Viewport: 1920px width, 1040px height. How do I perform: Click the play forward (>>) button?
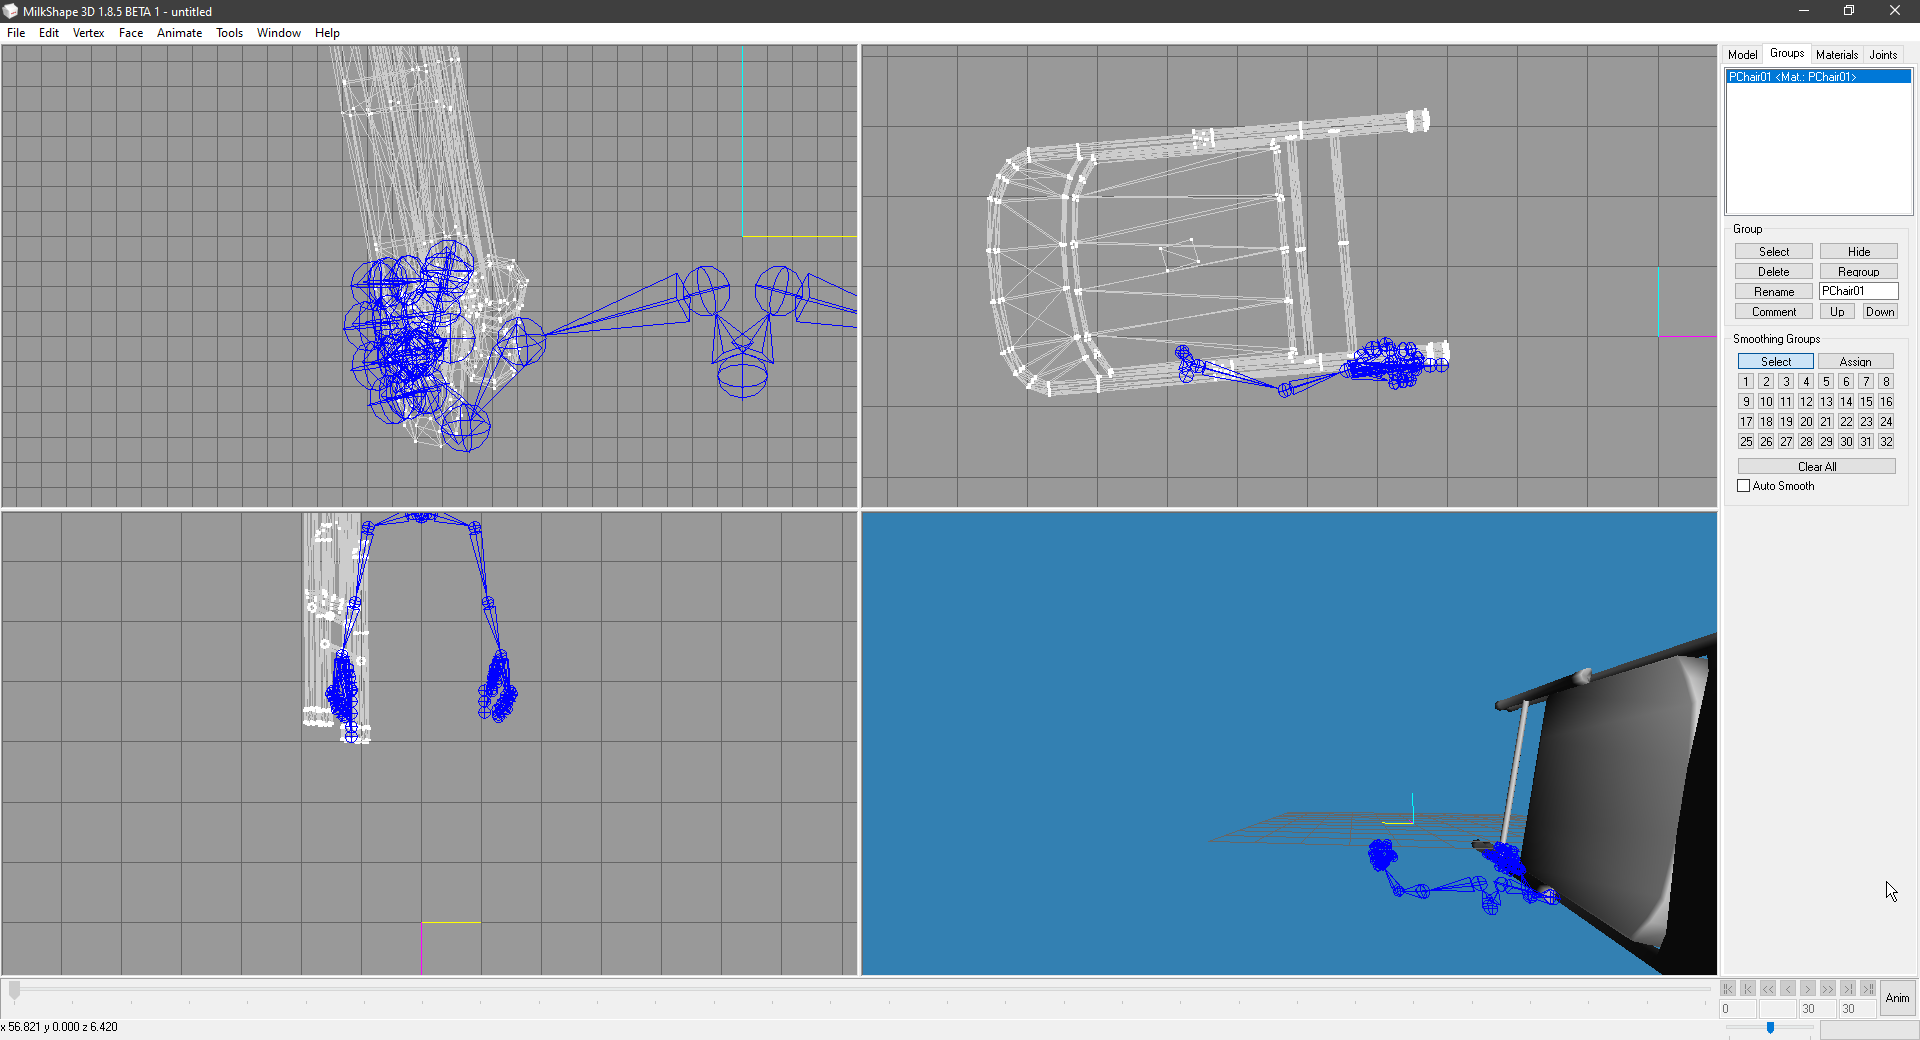(1828, 989)
